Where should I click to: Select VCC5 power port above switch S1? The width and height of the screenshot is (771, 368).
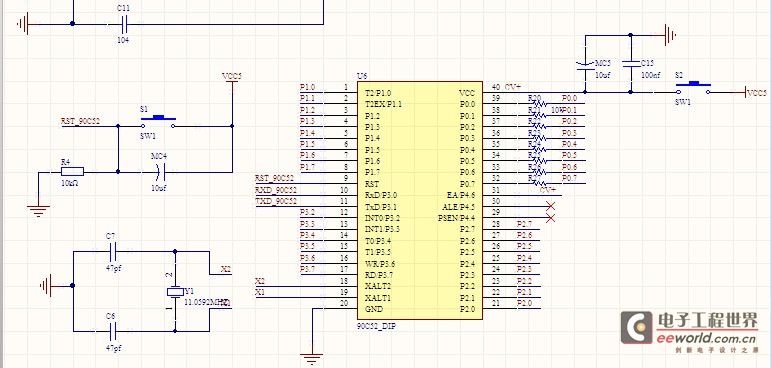pos(232,77)
